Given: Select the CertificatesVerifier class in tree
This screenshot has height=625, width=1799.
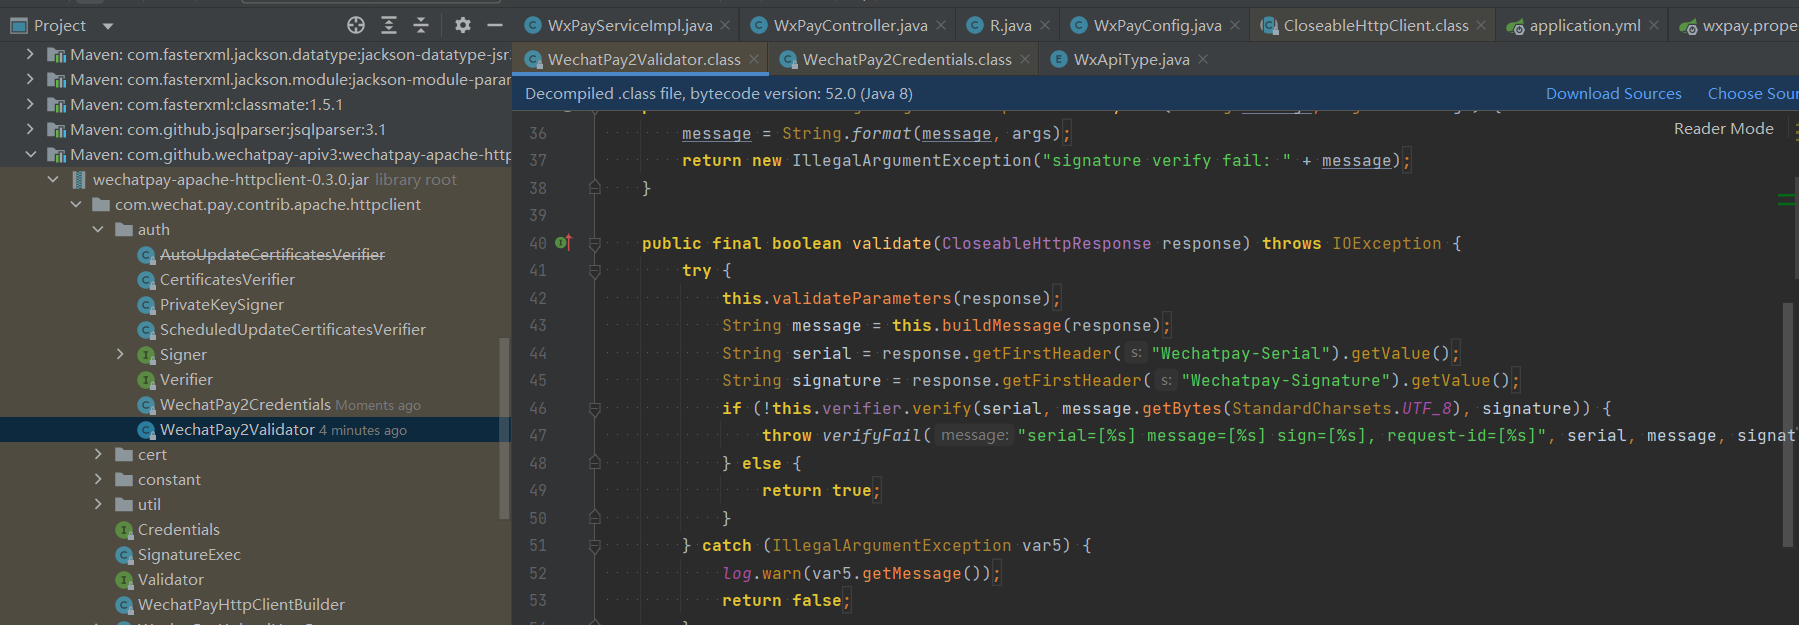Looking at the screenshot, I should point(227,280).
